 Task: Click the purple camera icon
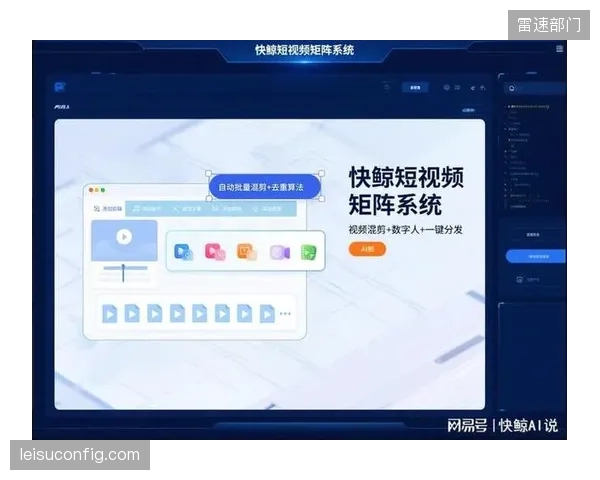(280, 252)
